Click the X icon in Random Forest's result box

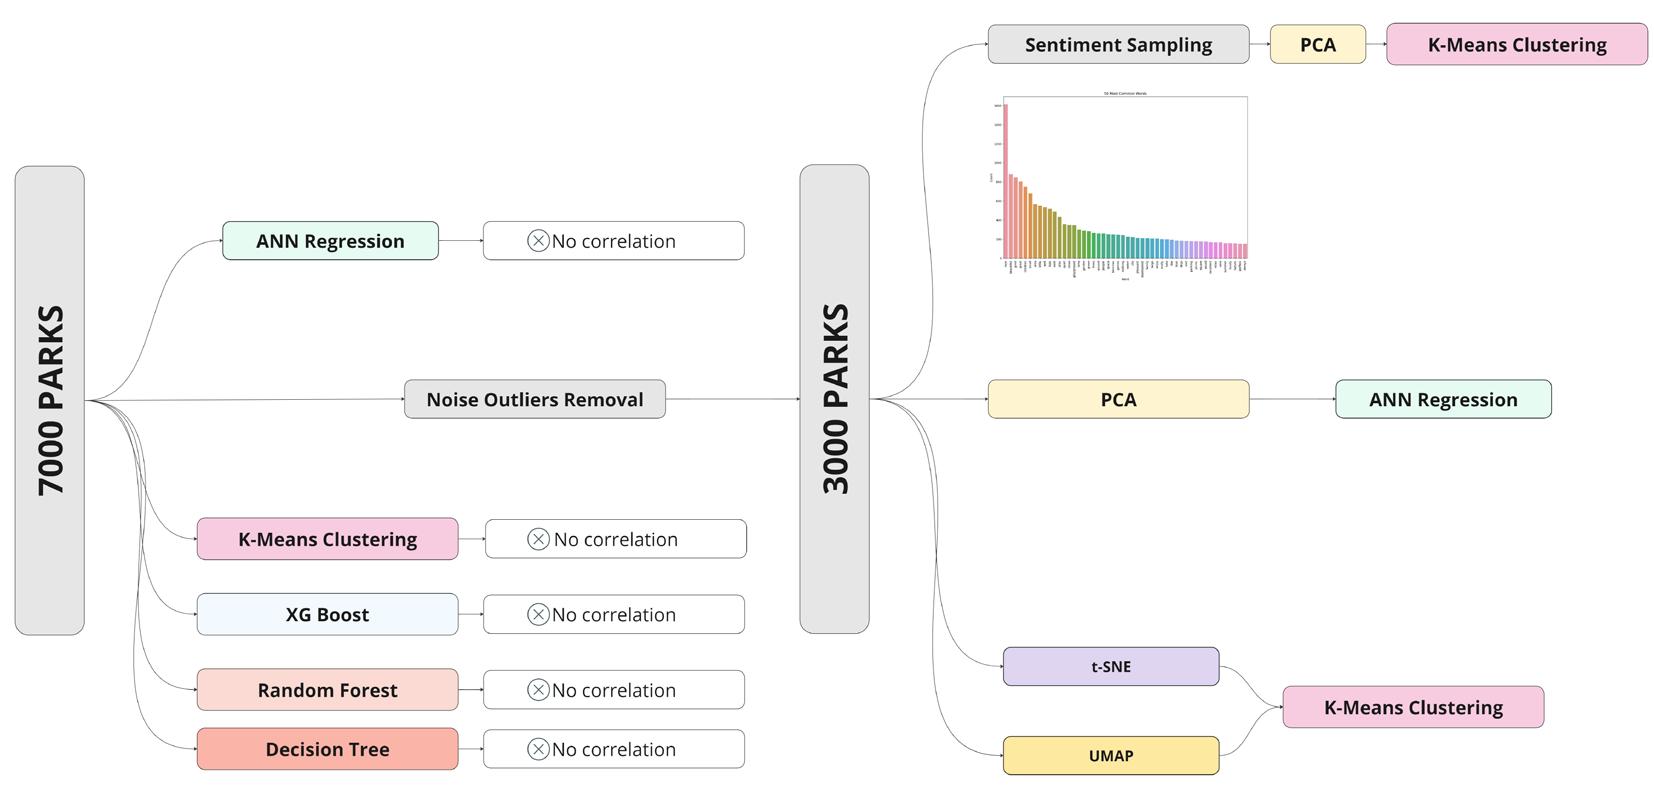tap(538, 690)
